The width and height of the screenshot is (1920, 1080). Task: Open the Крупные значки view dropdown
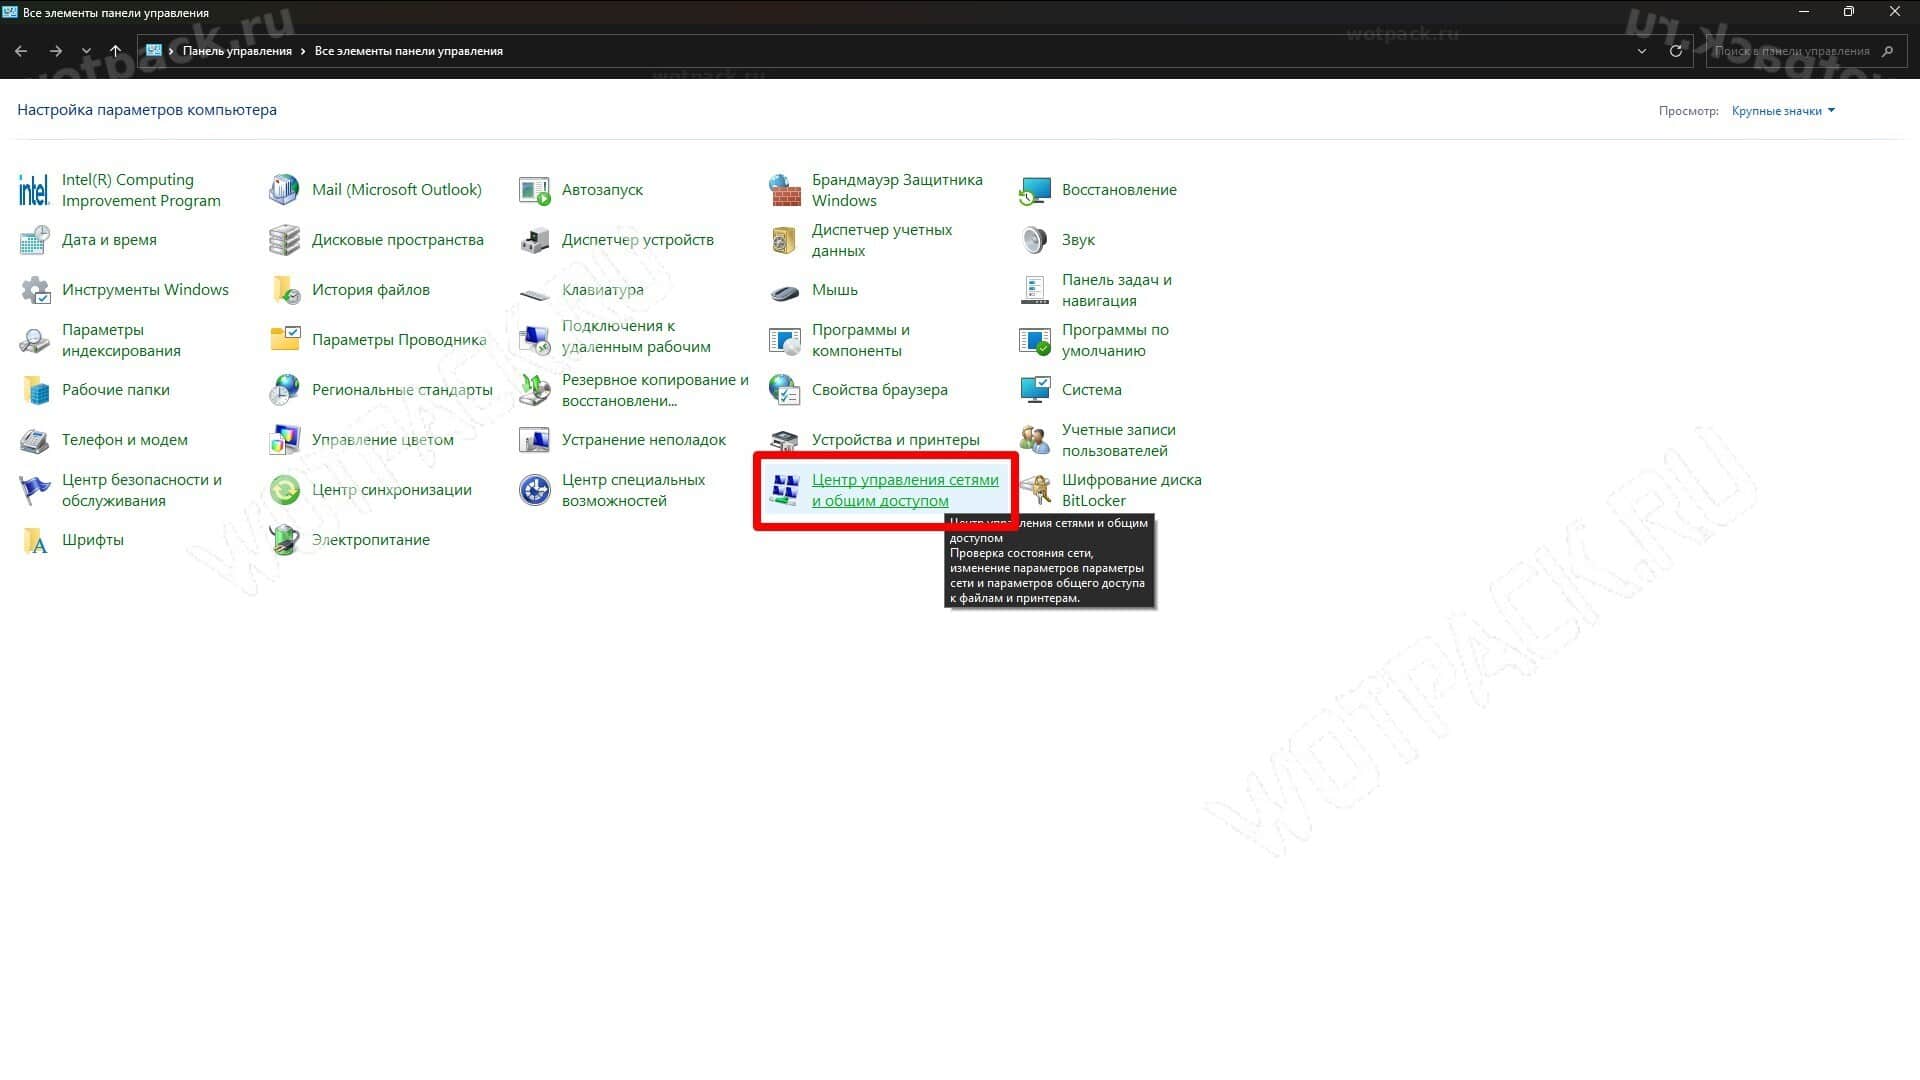coord(1783,111)
